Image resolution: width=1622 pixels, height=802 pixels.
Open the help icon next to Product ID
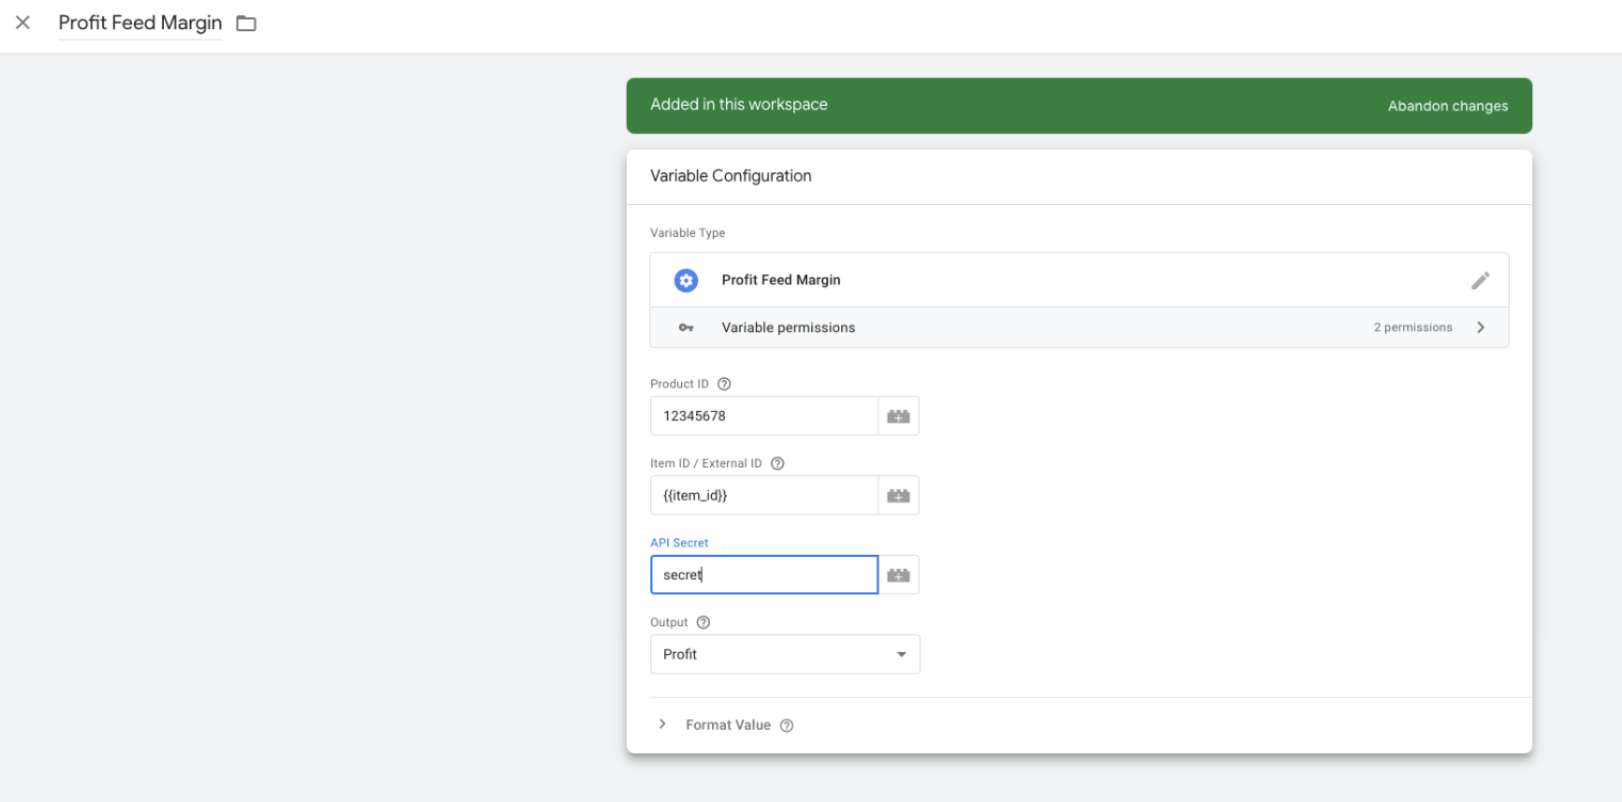pyautogui.click(x=725, y=384)
